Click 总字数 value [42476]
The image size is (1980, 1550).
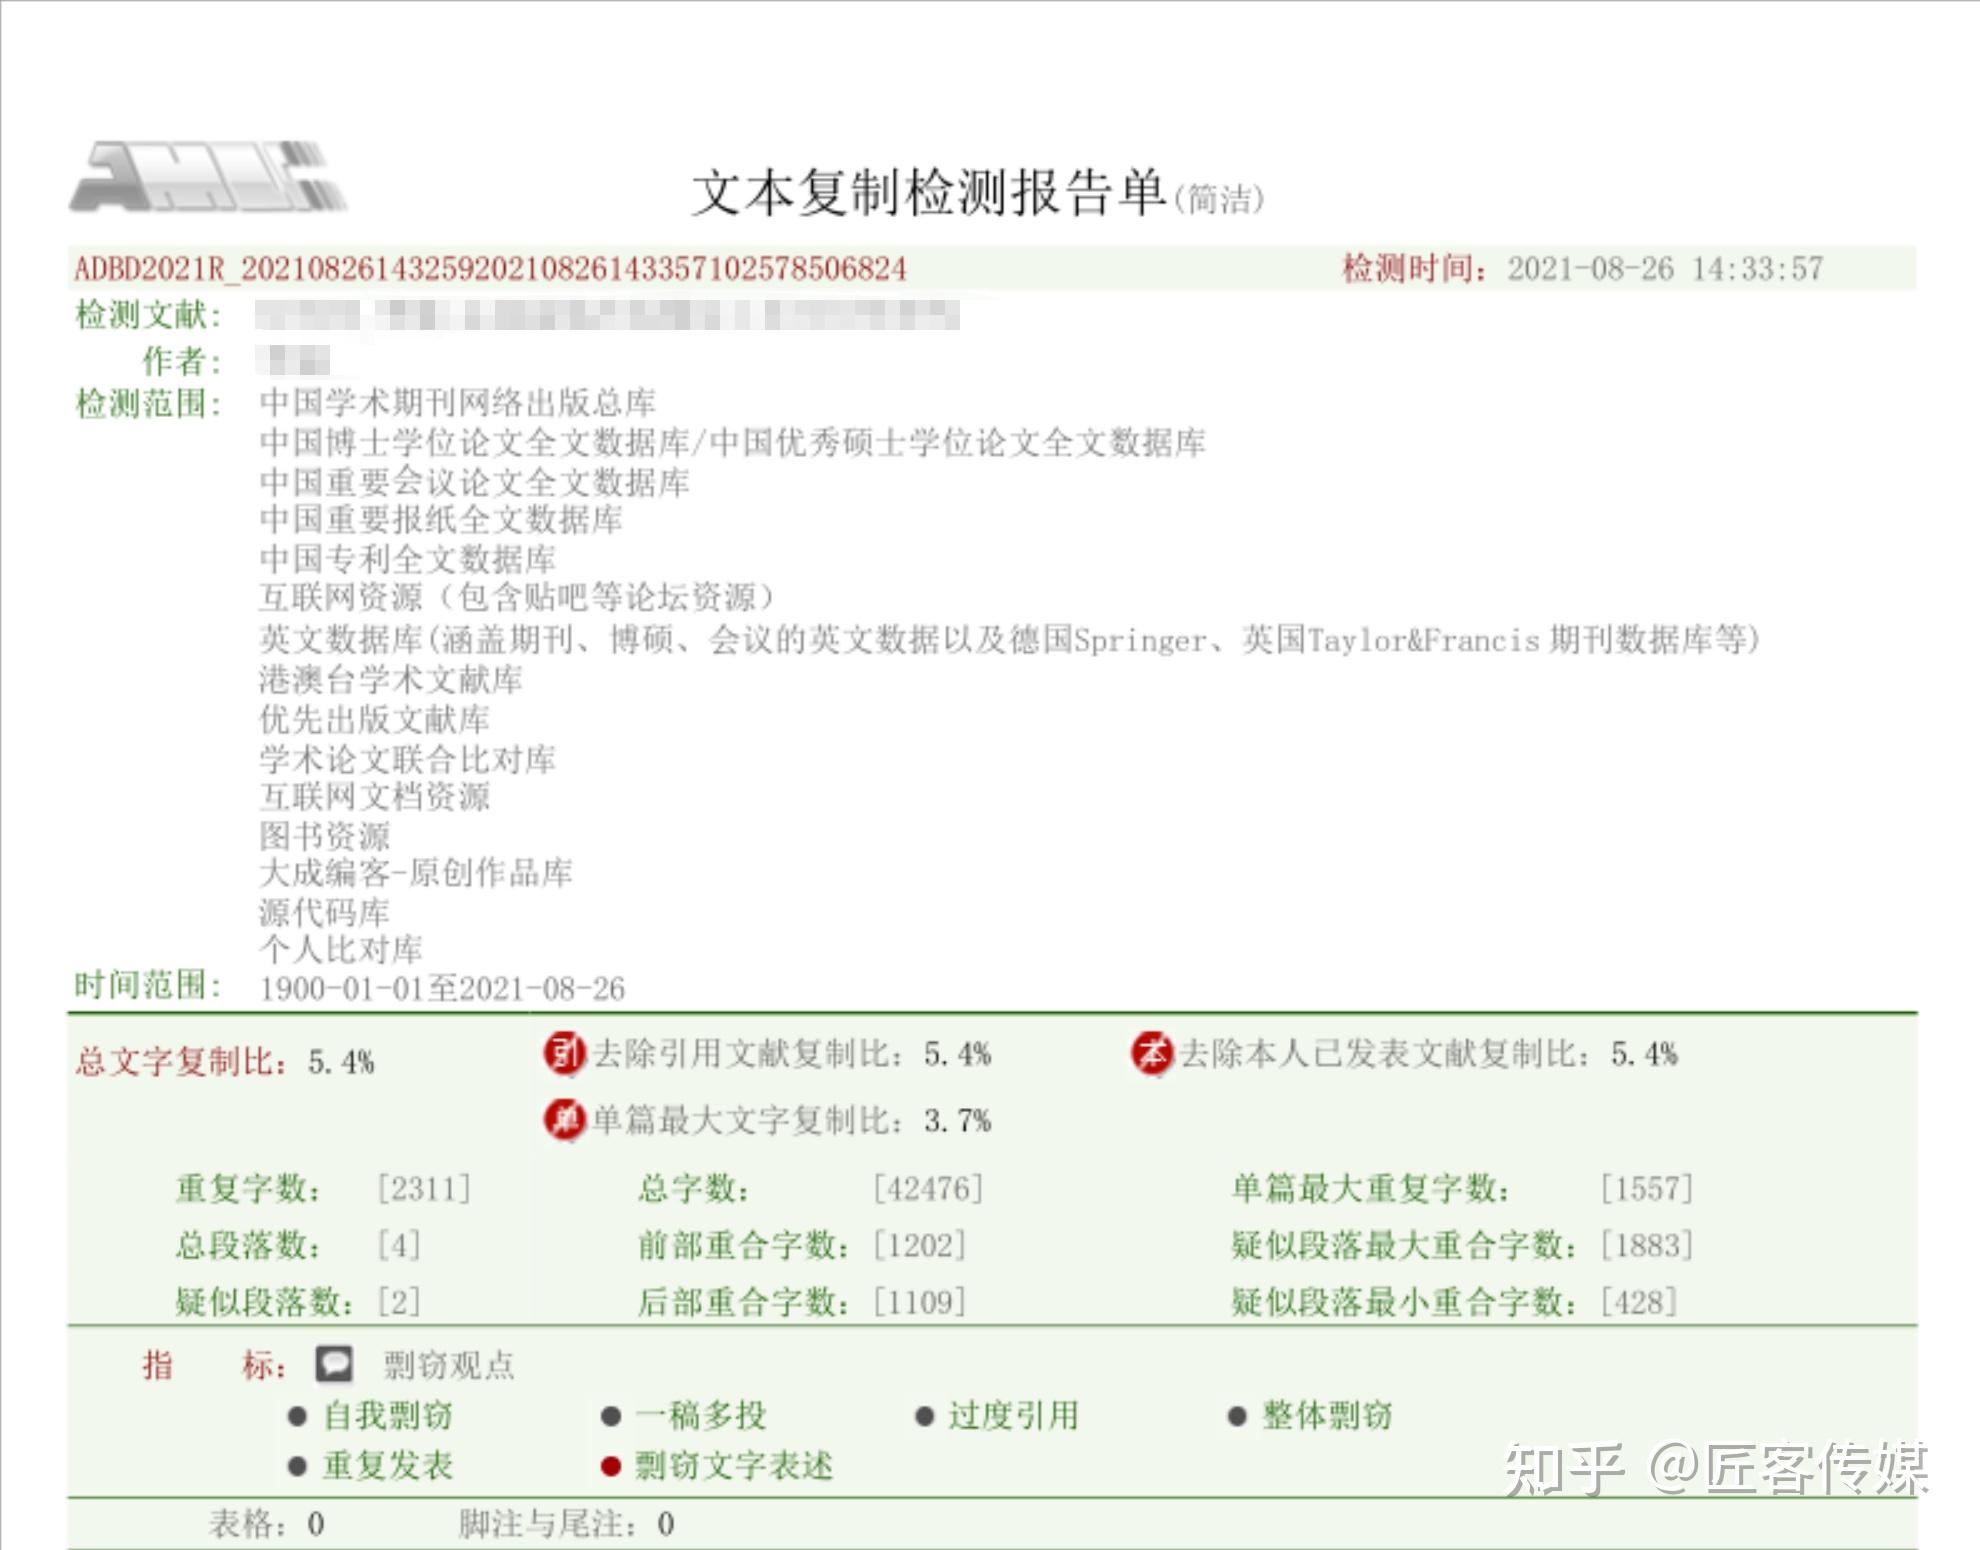click(x=928, y=1189)
